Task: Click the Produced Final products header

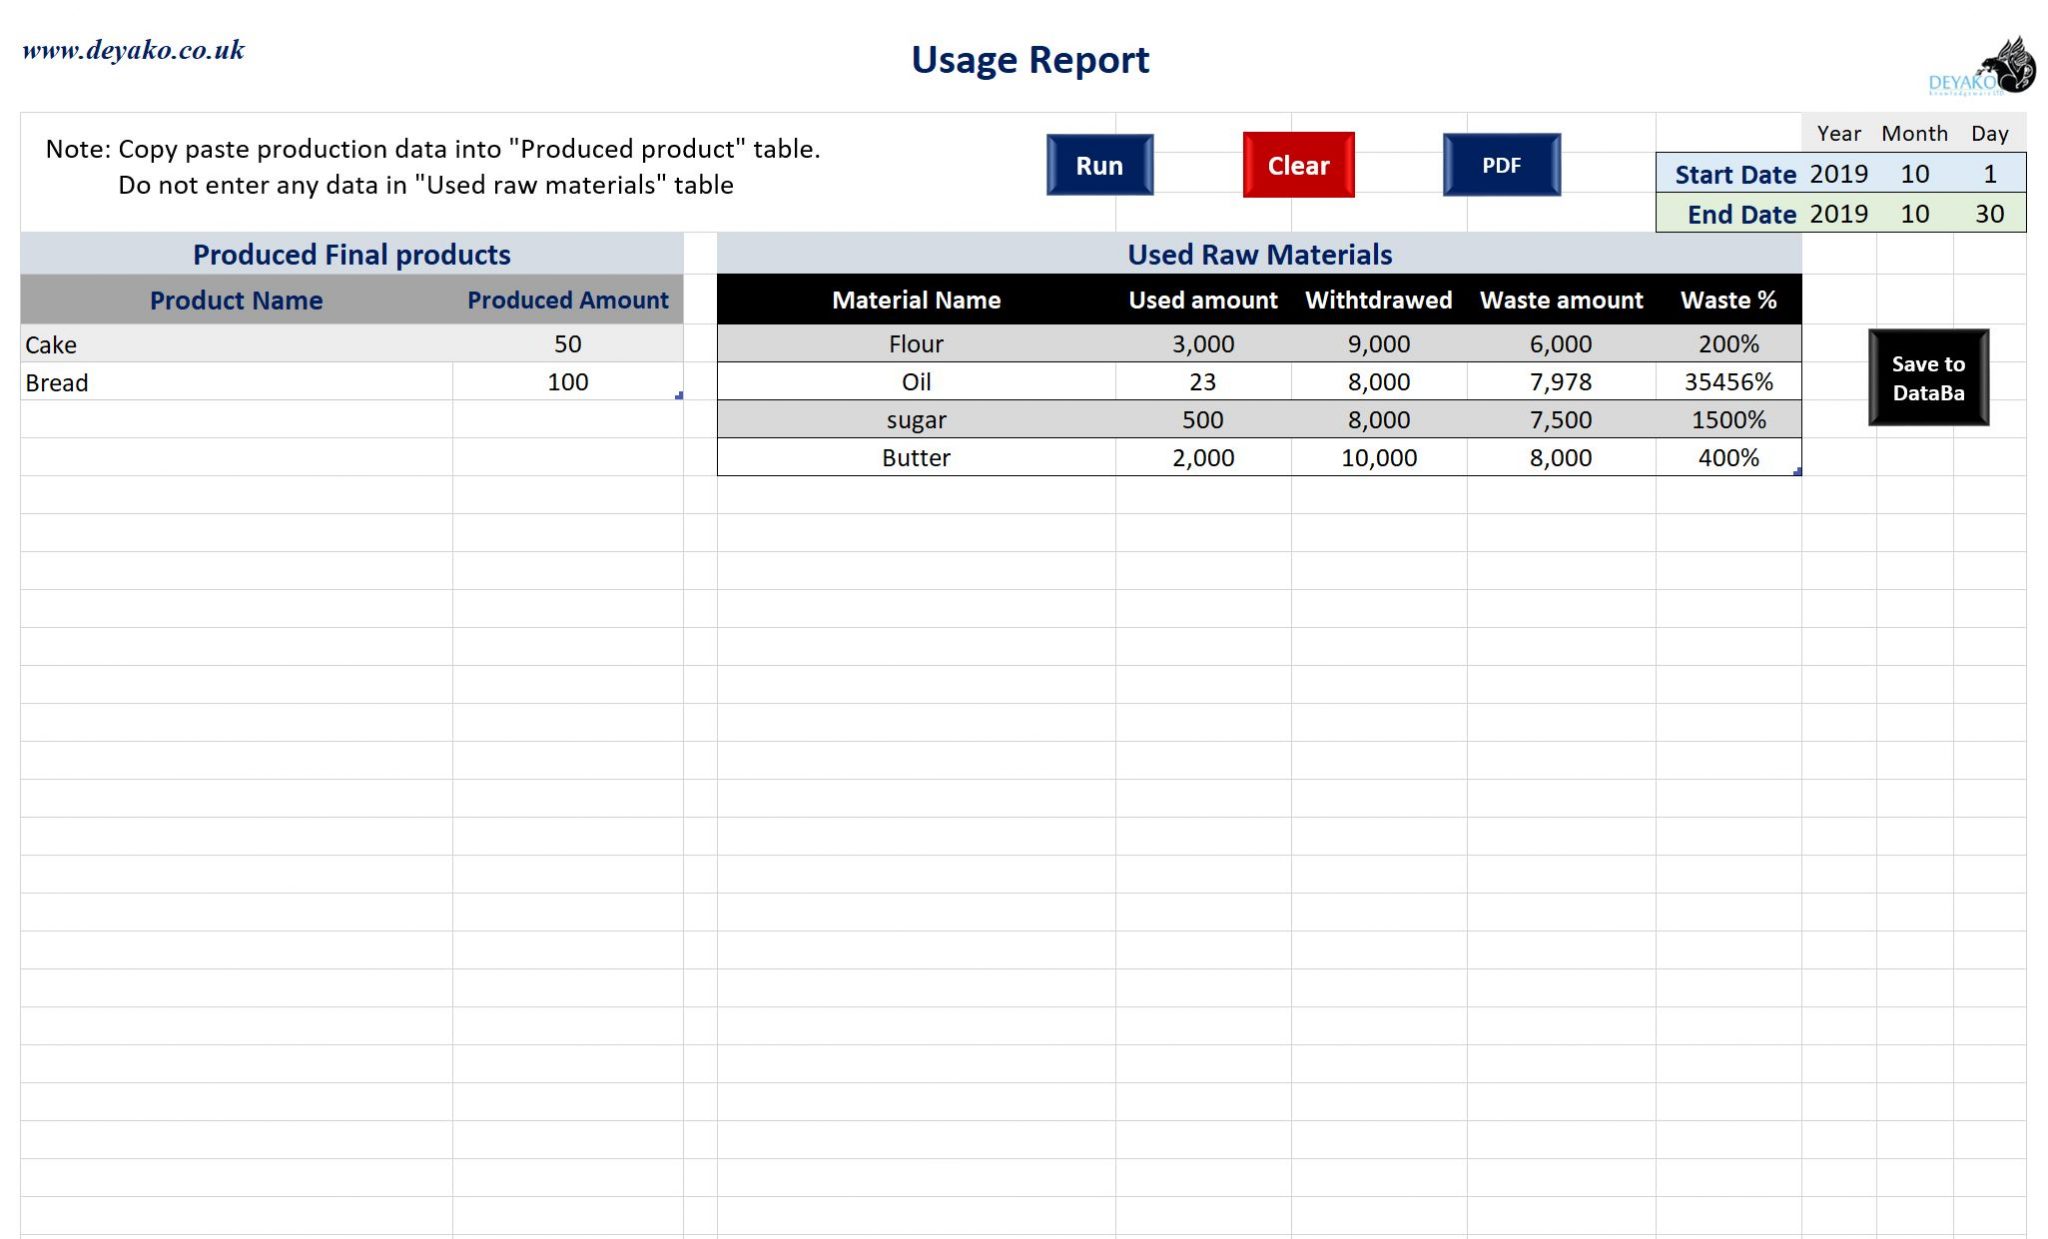Action: point(352,254)
